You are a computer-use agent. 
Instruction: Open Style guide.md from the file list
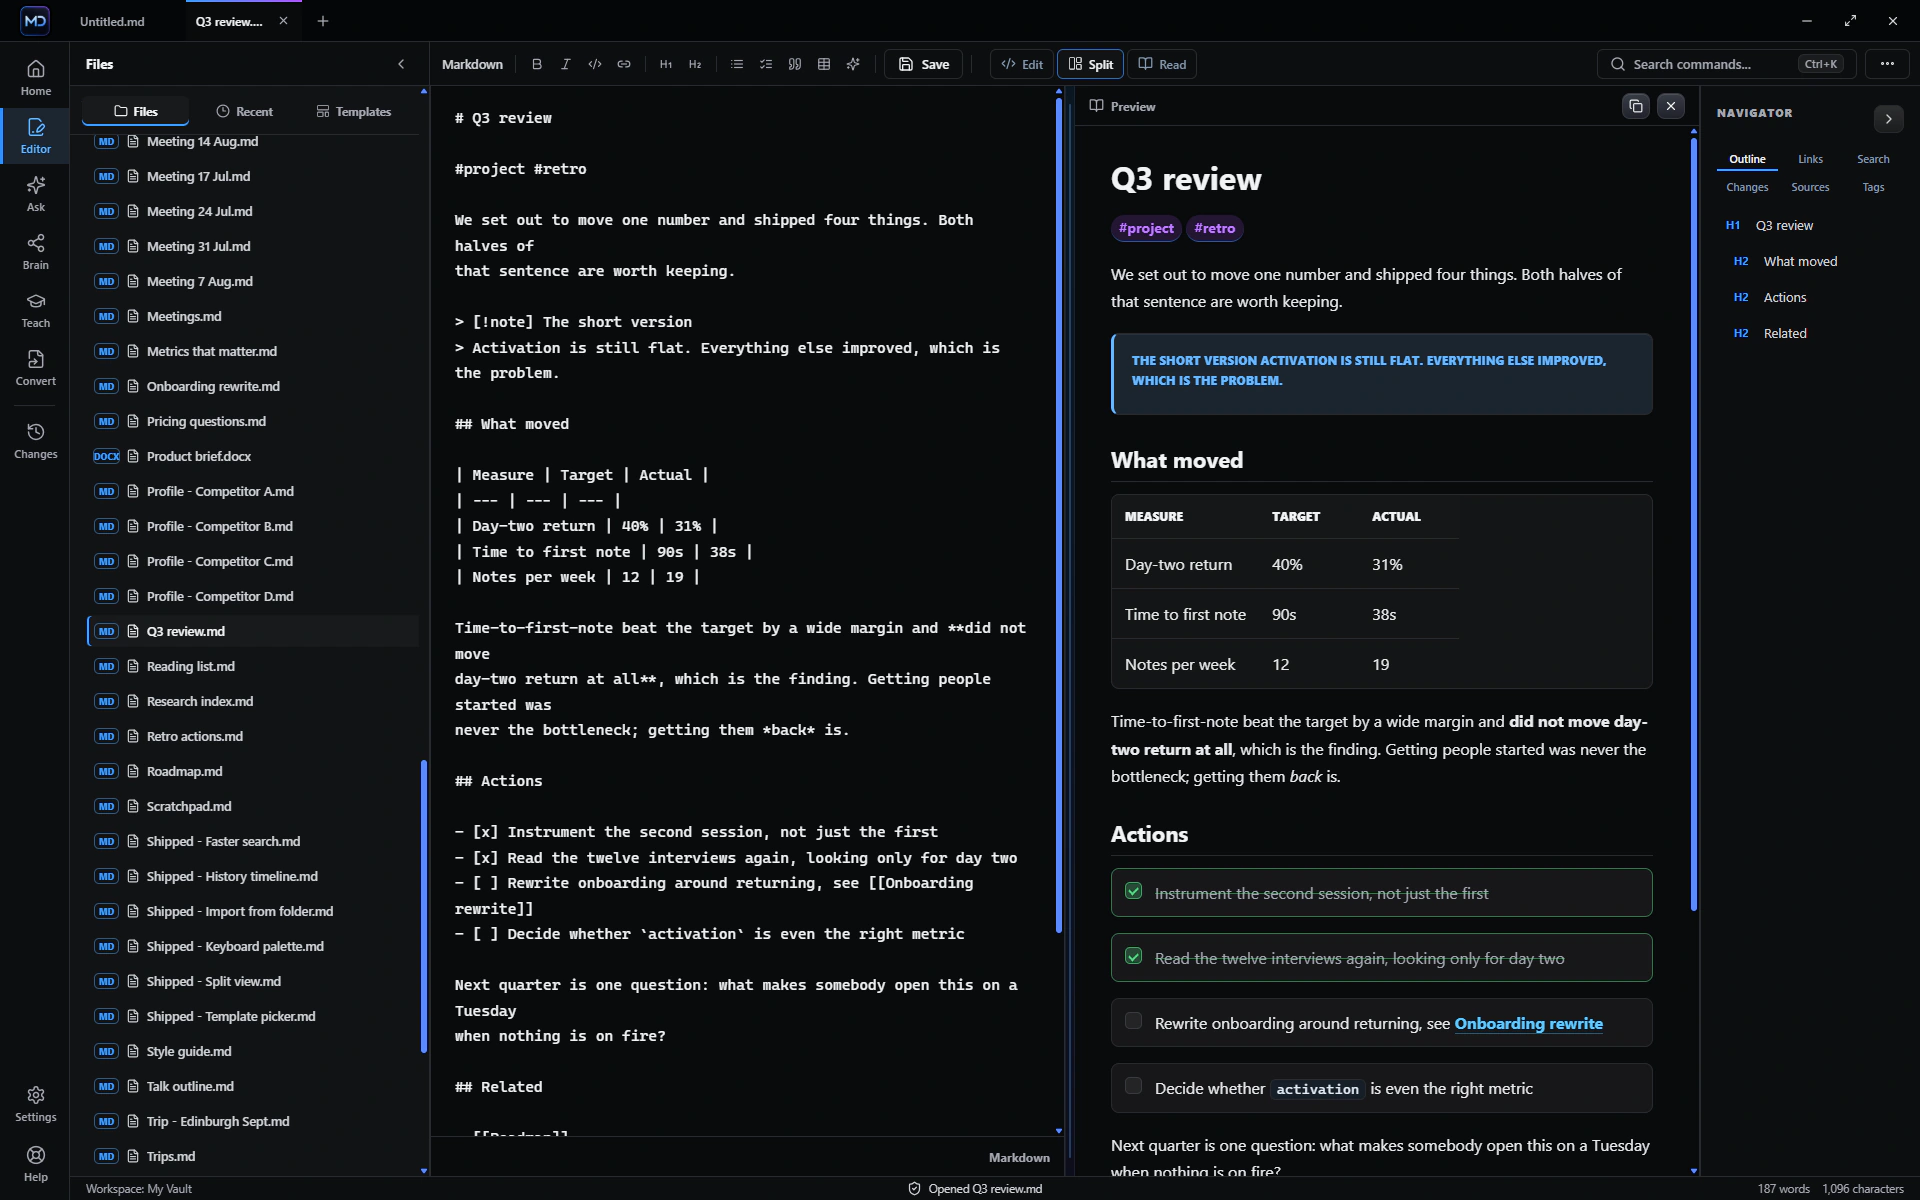click(253, 1051)
